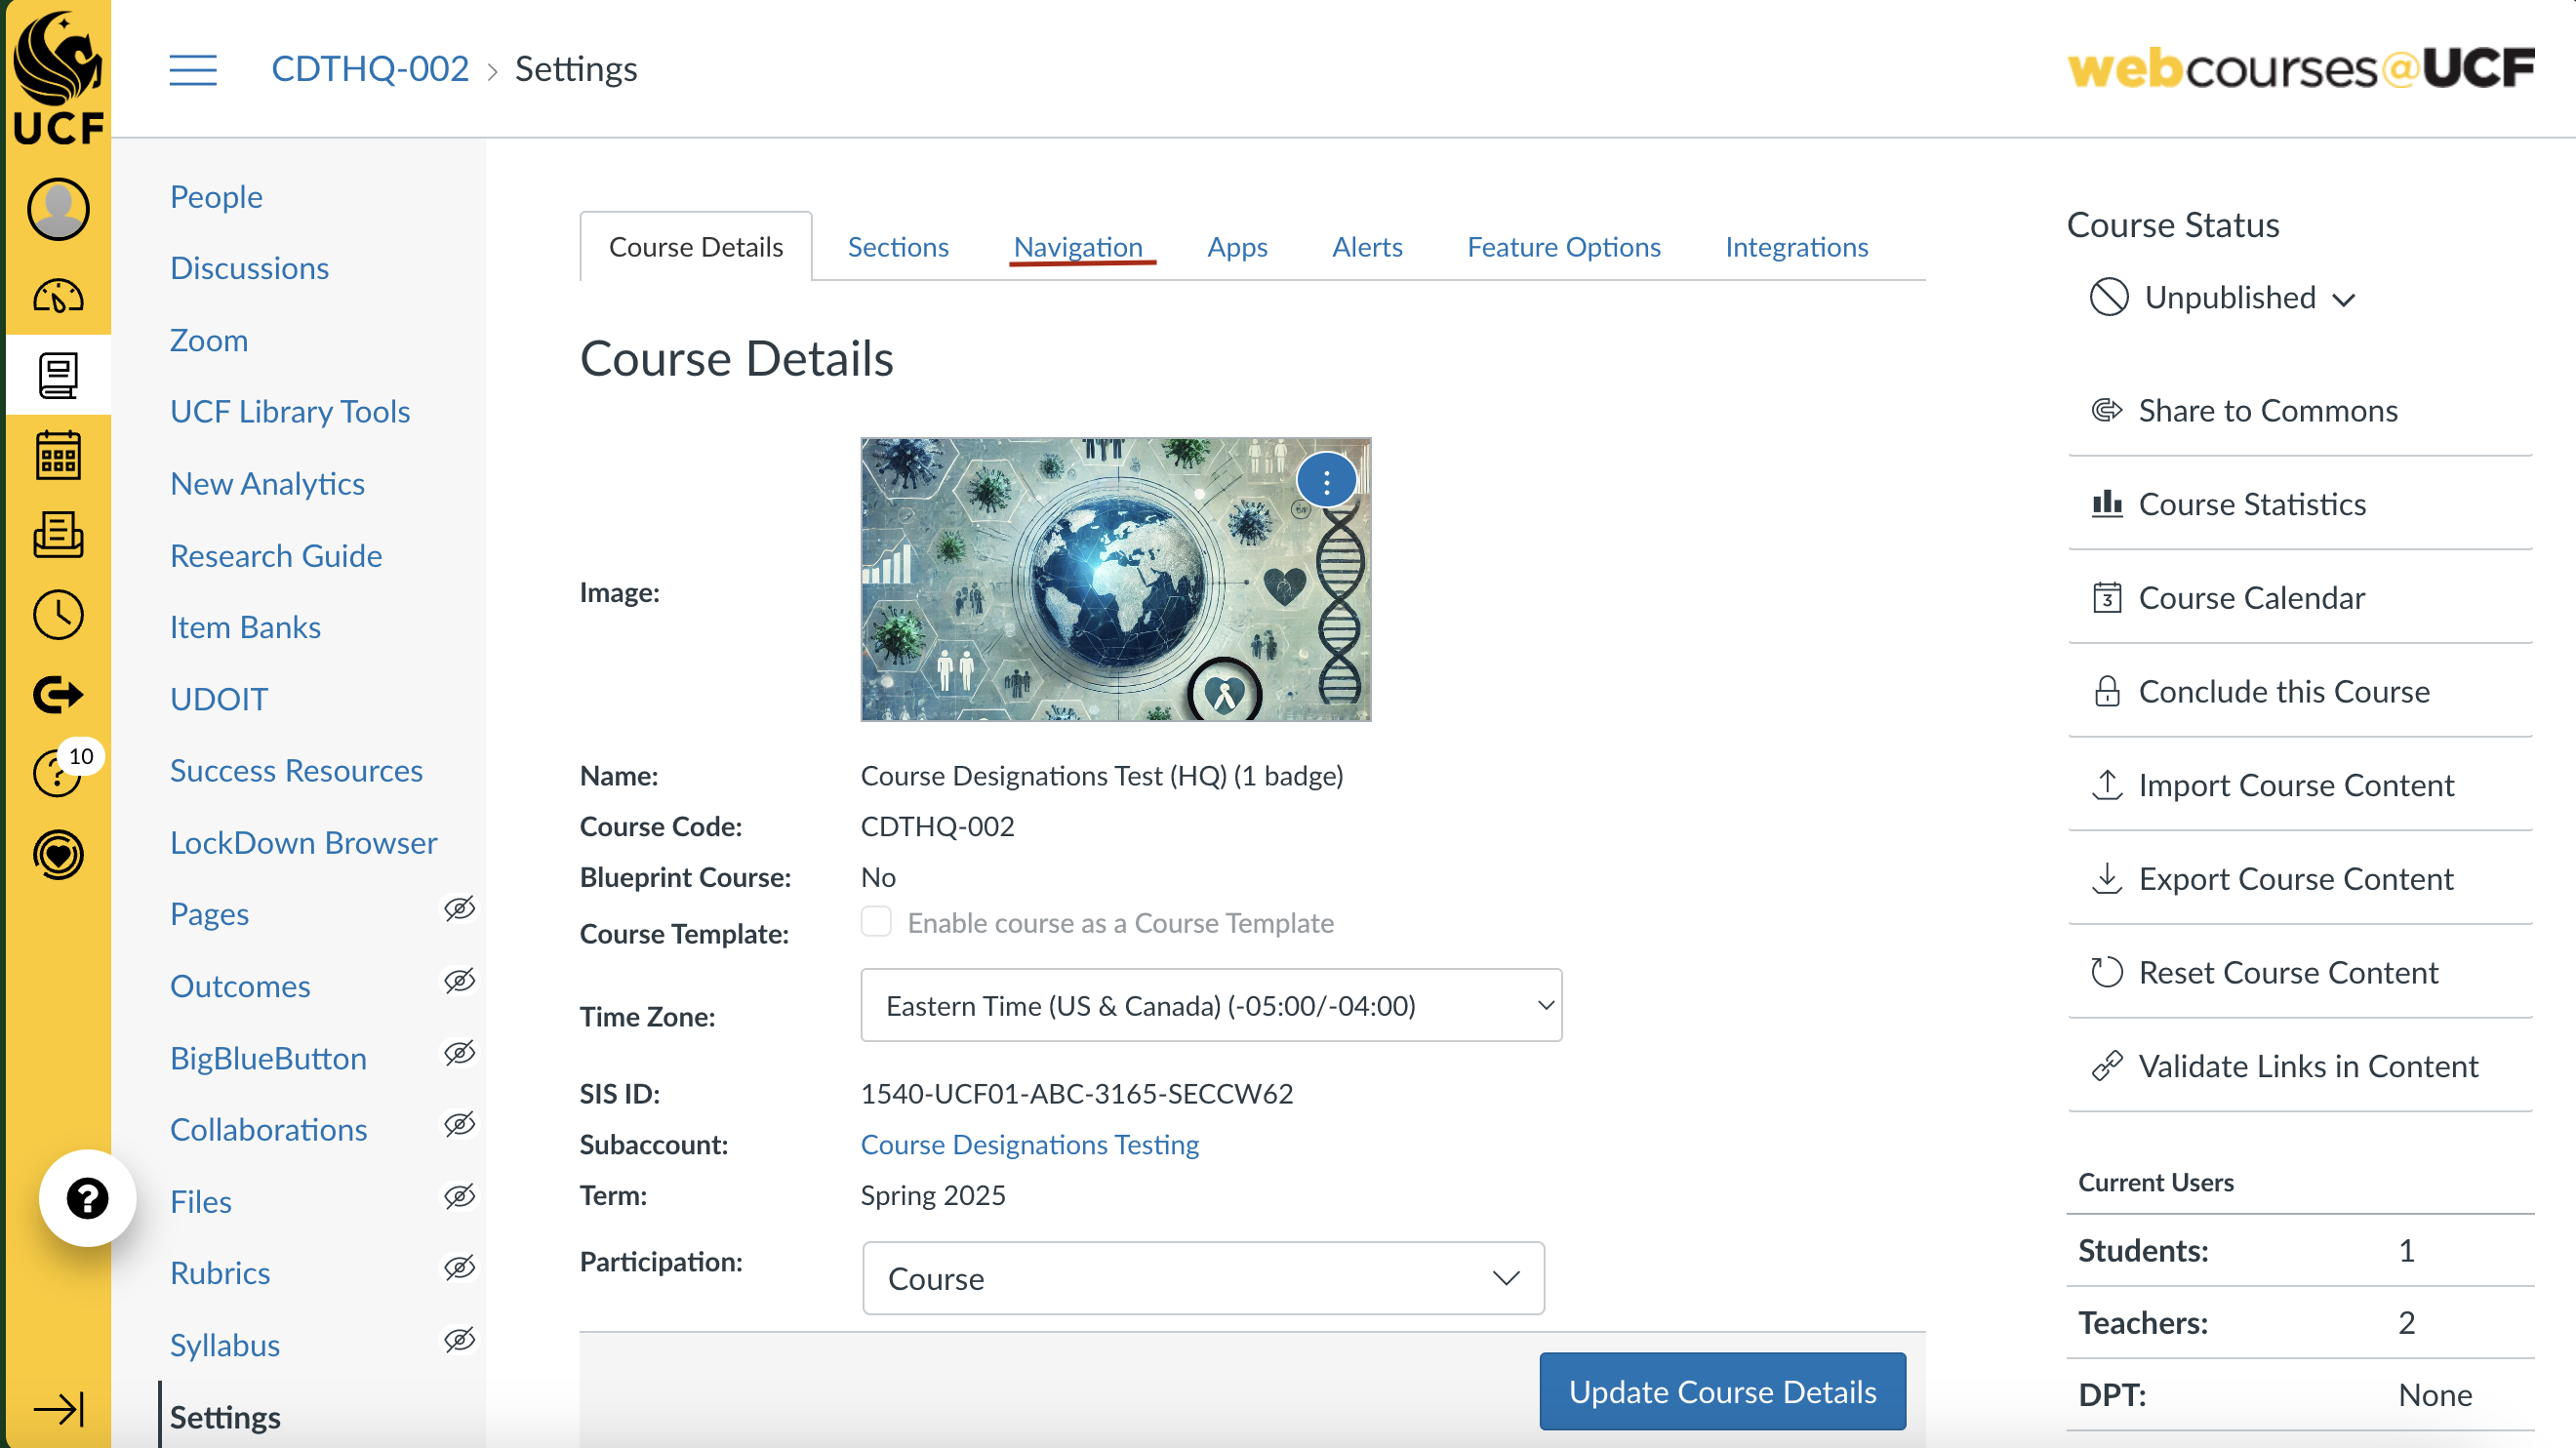Open Zoom in course navigation
The image size is (2576, 1448).
[x=209, y=340]
